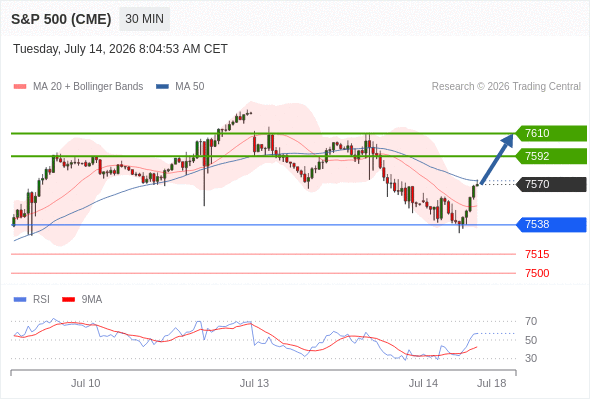Select the blue 7538 pivot tag

pyautogui.click(x=552, y=225)
